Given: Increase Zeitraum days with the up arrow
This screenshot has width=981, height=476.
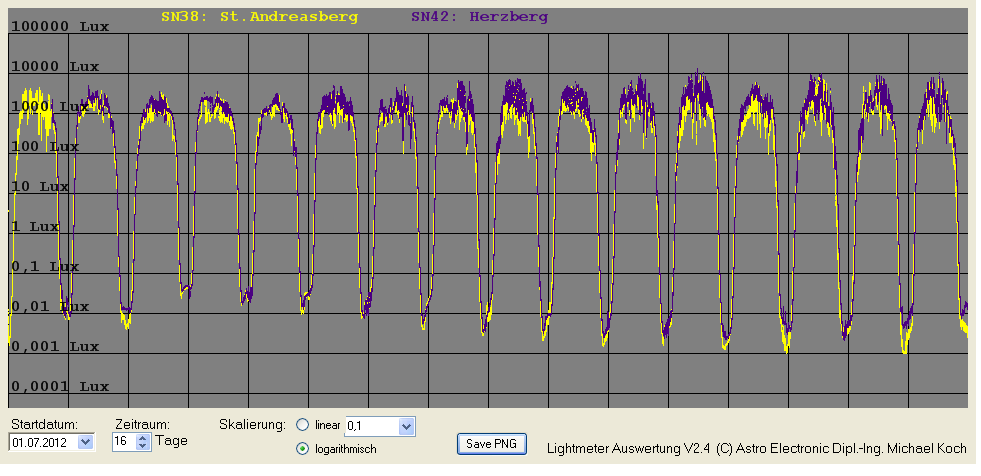Looking at the screenshot, I should pyautogui.click(x=143, y=436).
